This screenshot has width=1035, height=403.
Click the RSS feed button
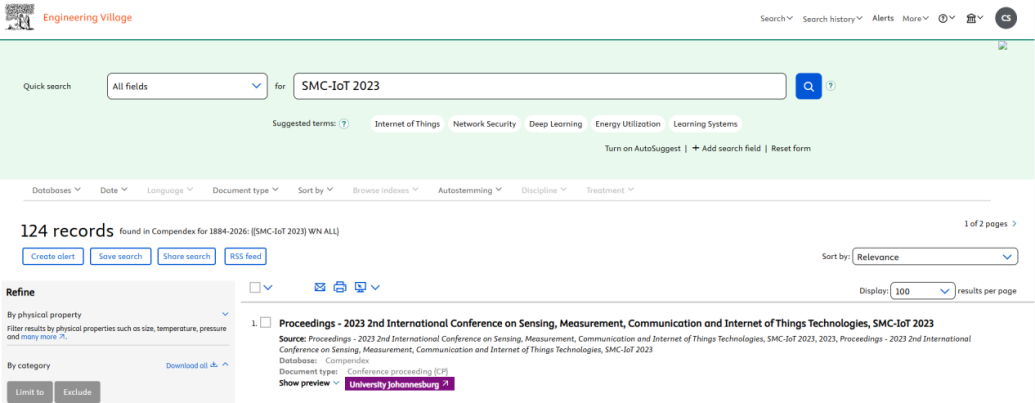point(245,256)
